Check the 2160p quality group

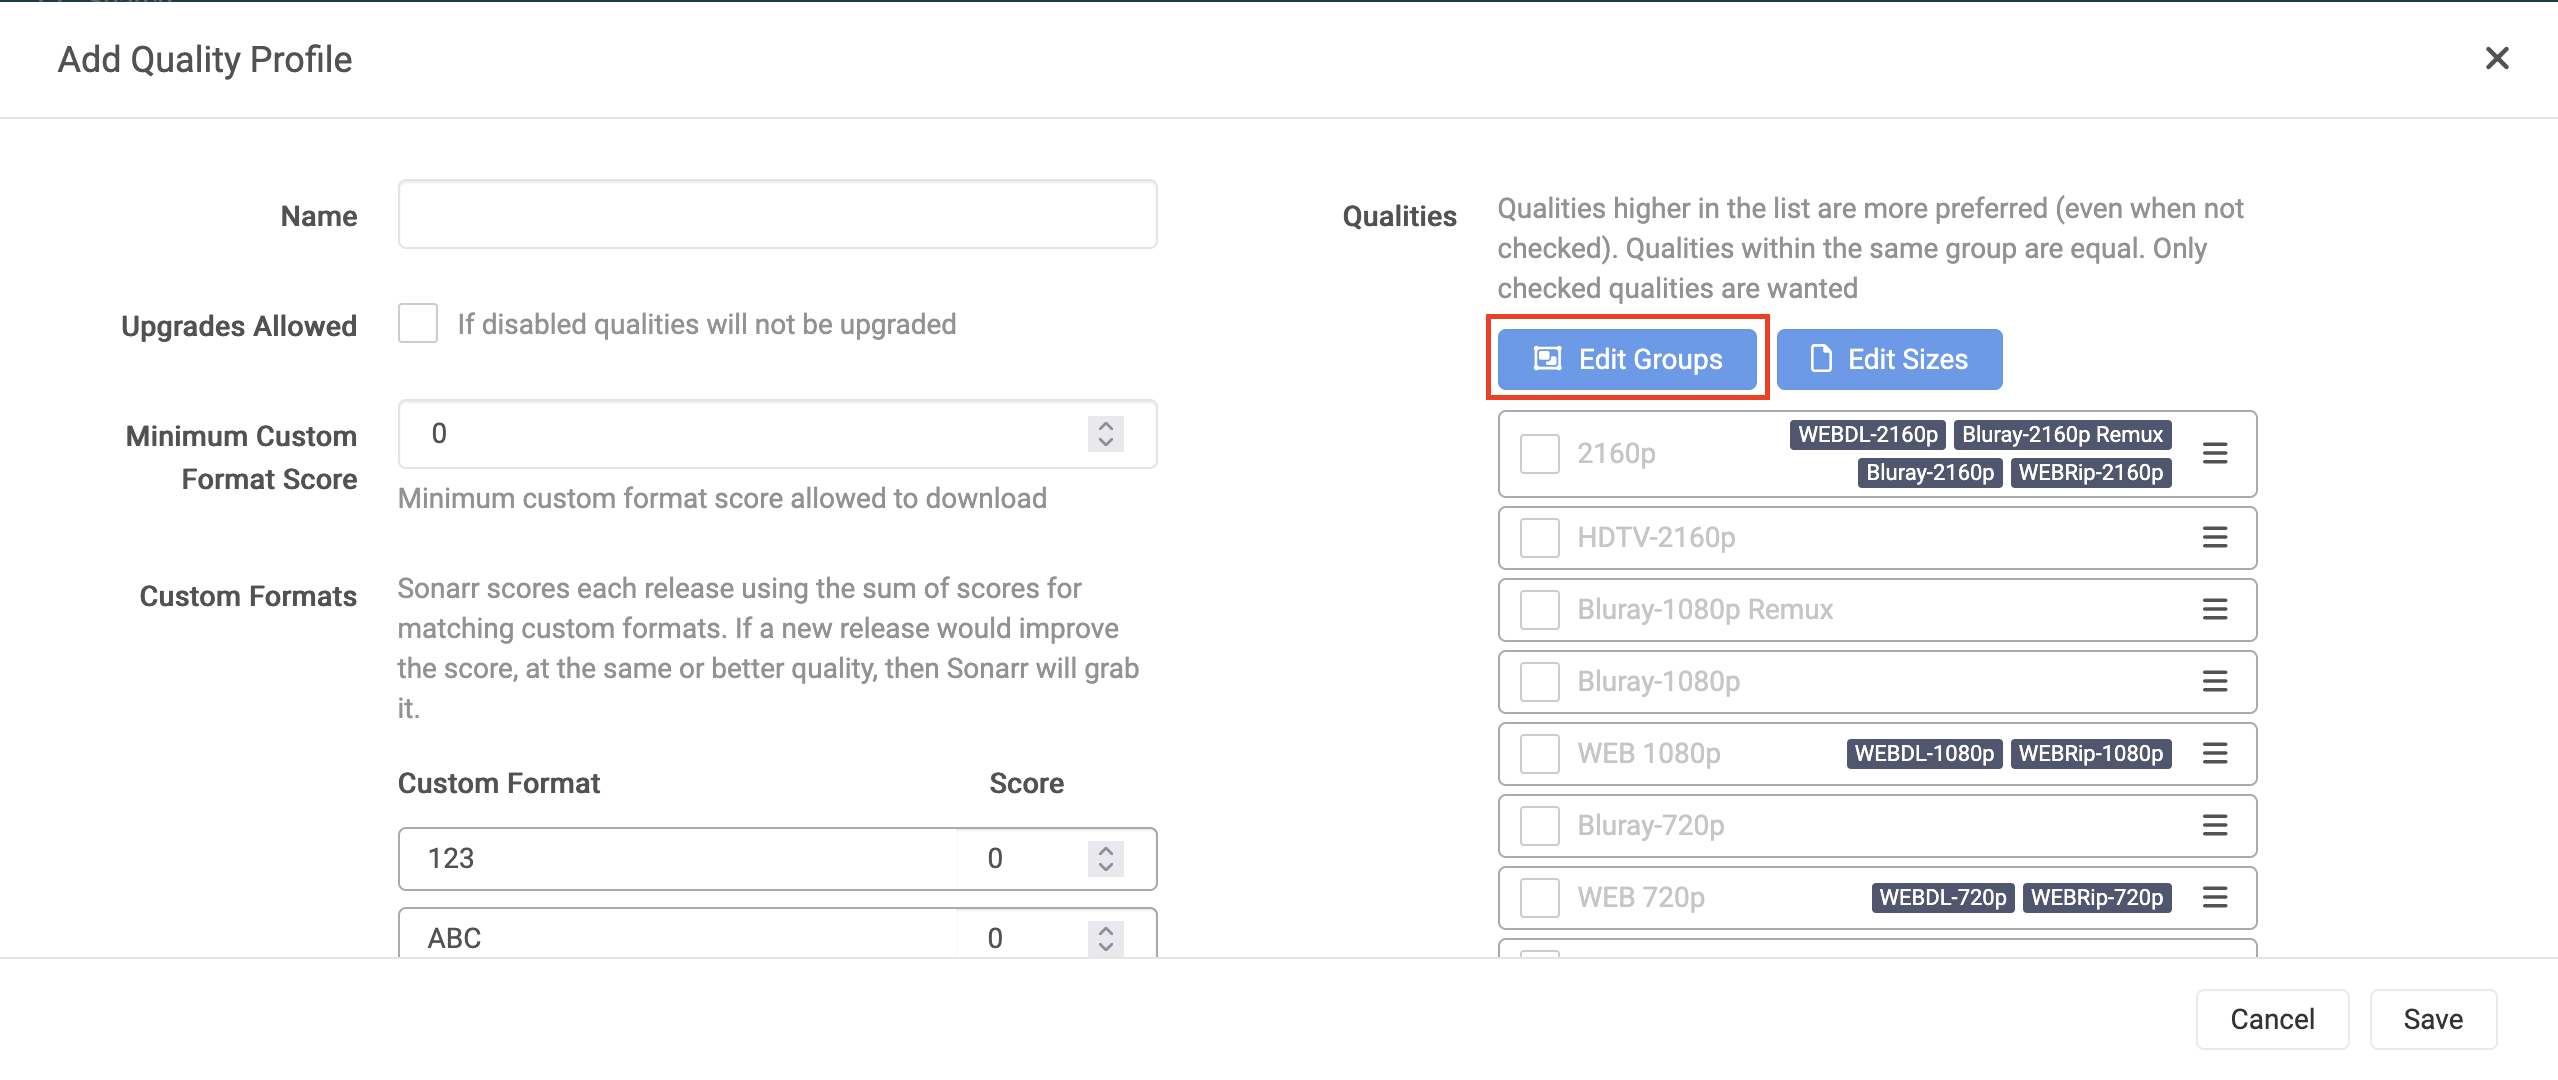pyautogui.click(x=1539, y=453)
